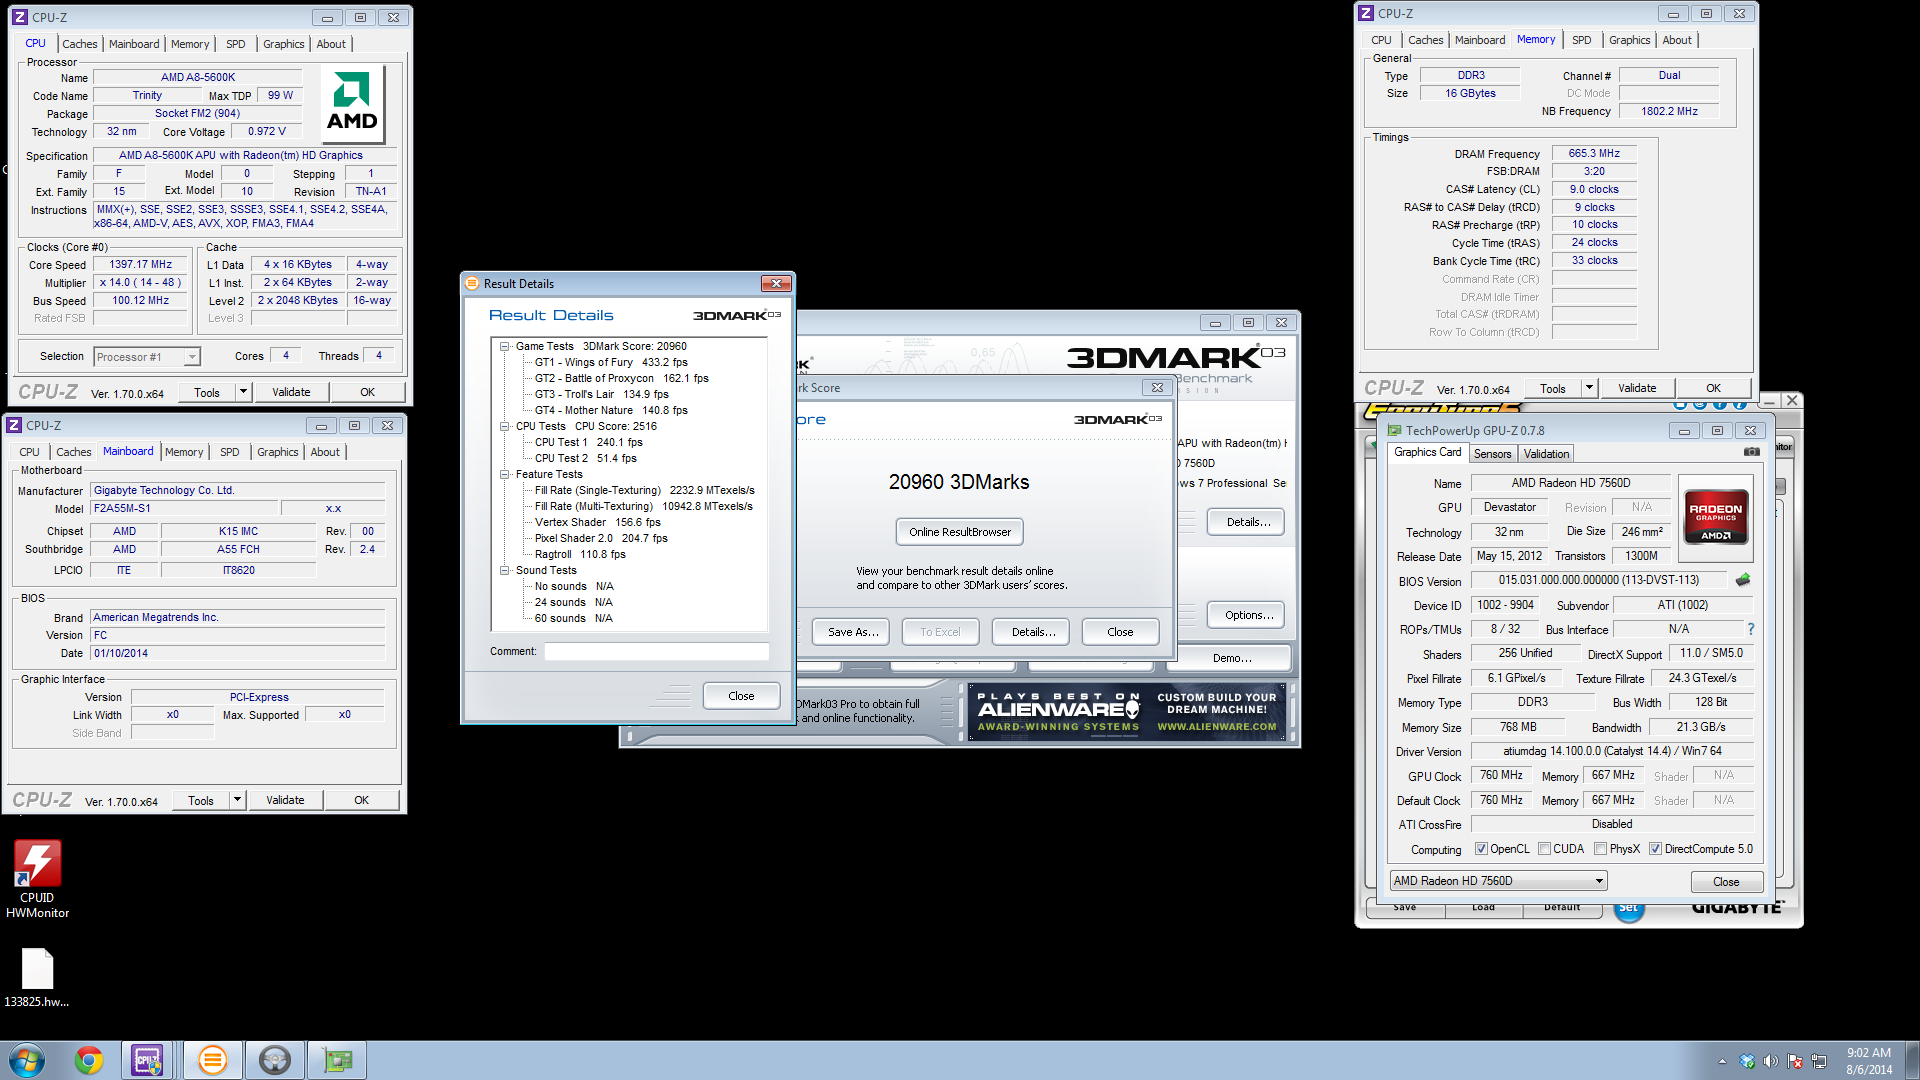The image size is (1920, 1080).
Task: Select the GT4 - Mother Nature row
Action: tap(611, 410)
